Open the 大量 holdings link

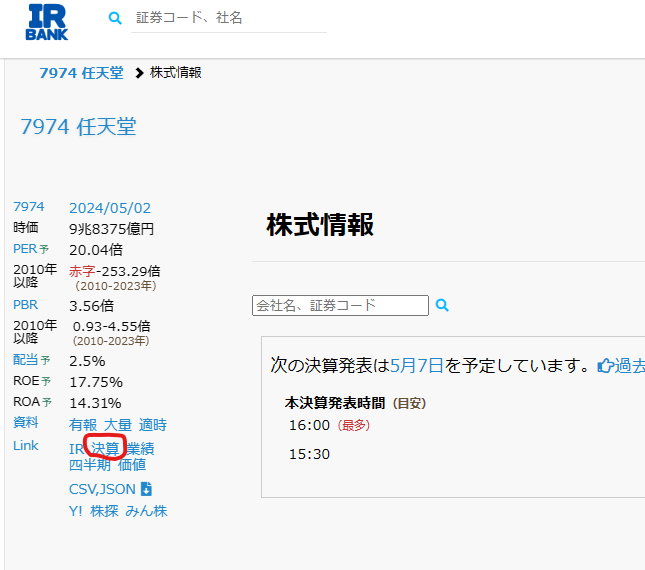click(x=118, y=425)
